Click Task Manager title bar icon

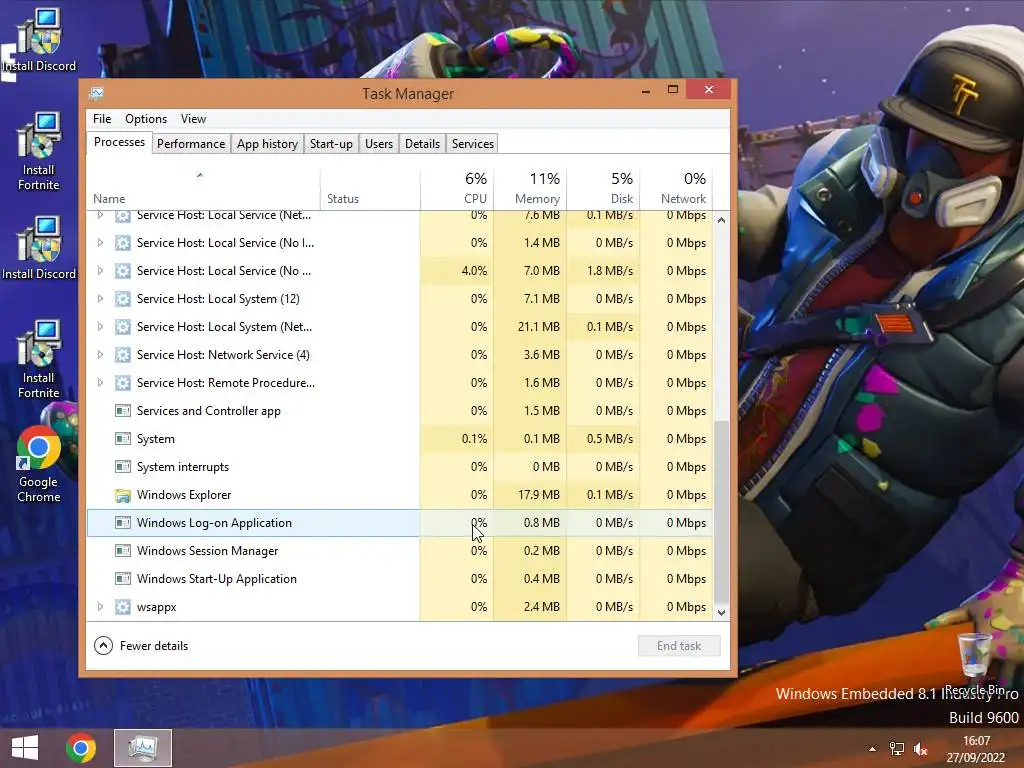[96, 93]
